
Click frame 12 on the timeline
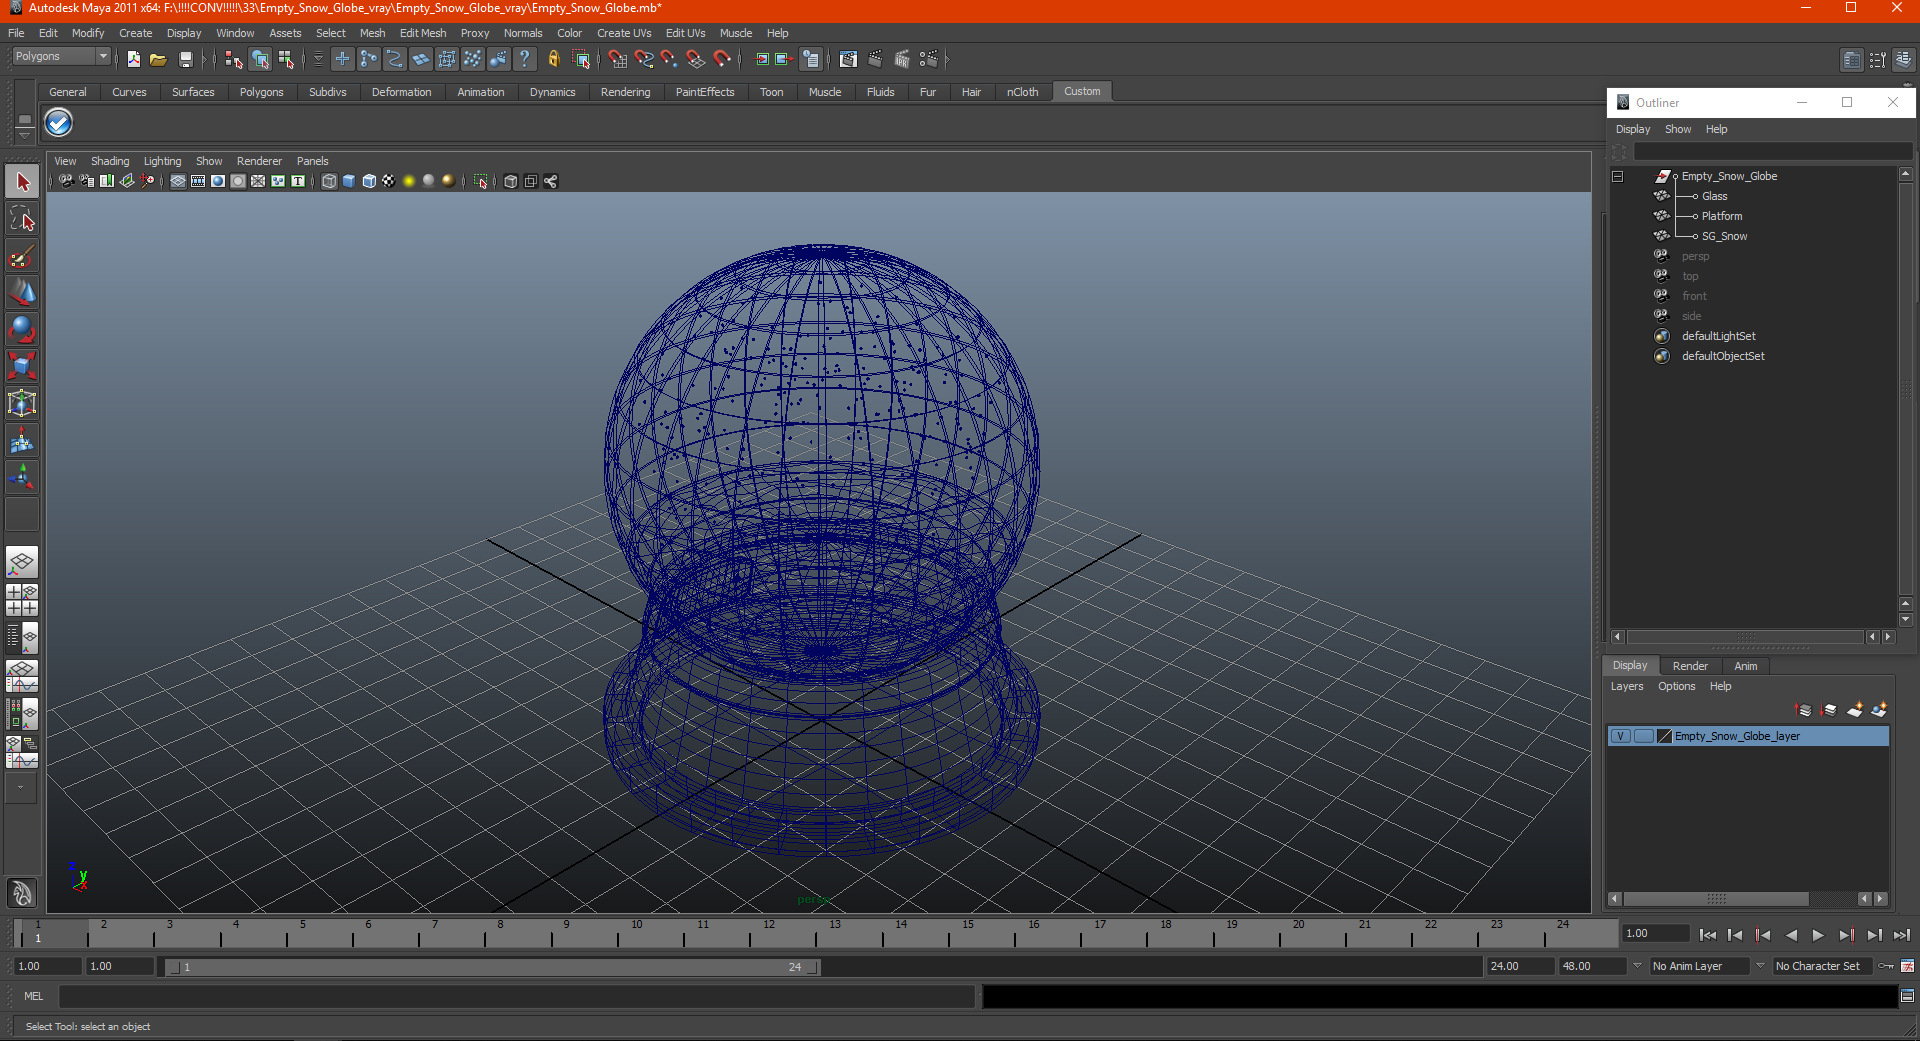click(x=768, y=933)
